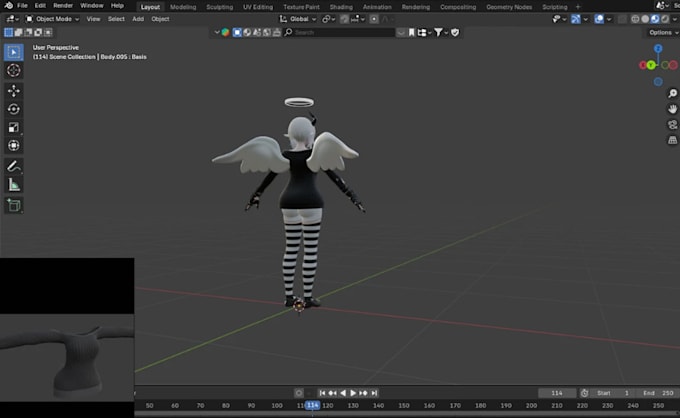The height and width of the screenshot is (418, 680).
Task: Click the green Y axis on gizmo
Action: click(x=651, y=65)
